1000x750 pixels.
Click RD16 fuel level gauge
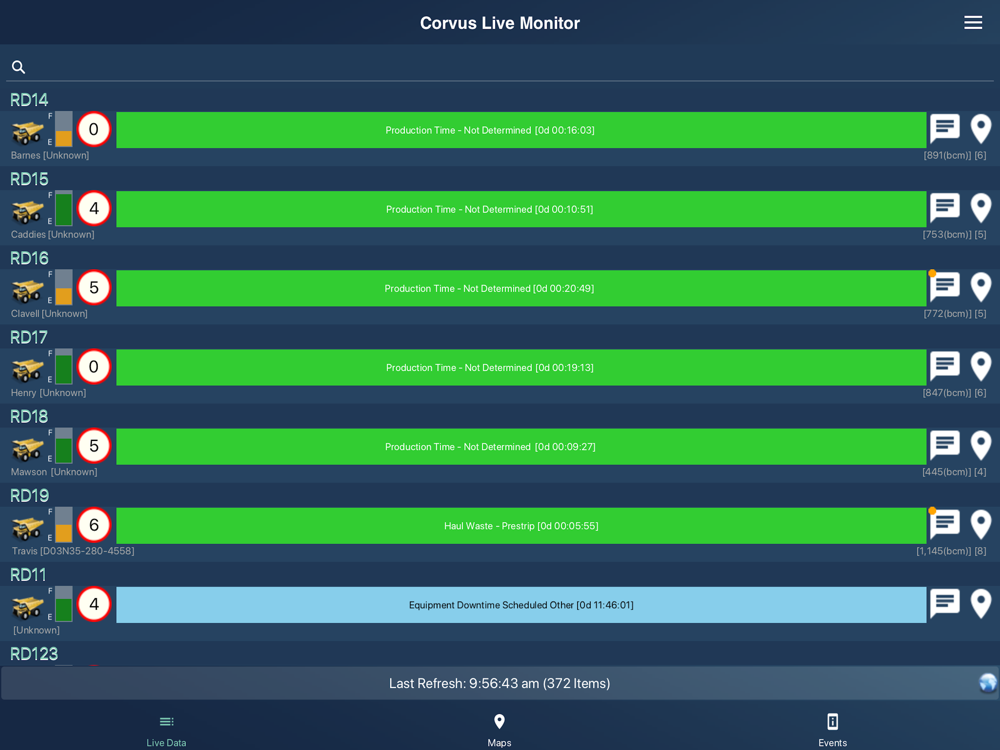click(x=64, y=288)
